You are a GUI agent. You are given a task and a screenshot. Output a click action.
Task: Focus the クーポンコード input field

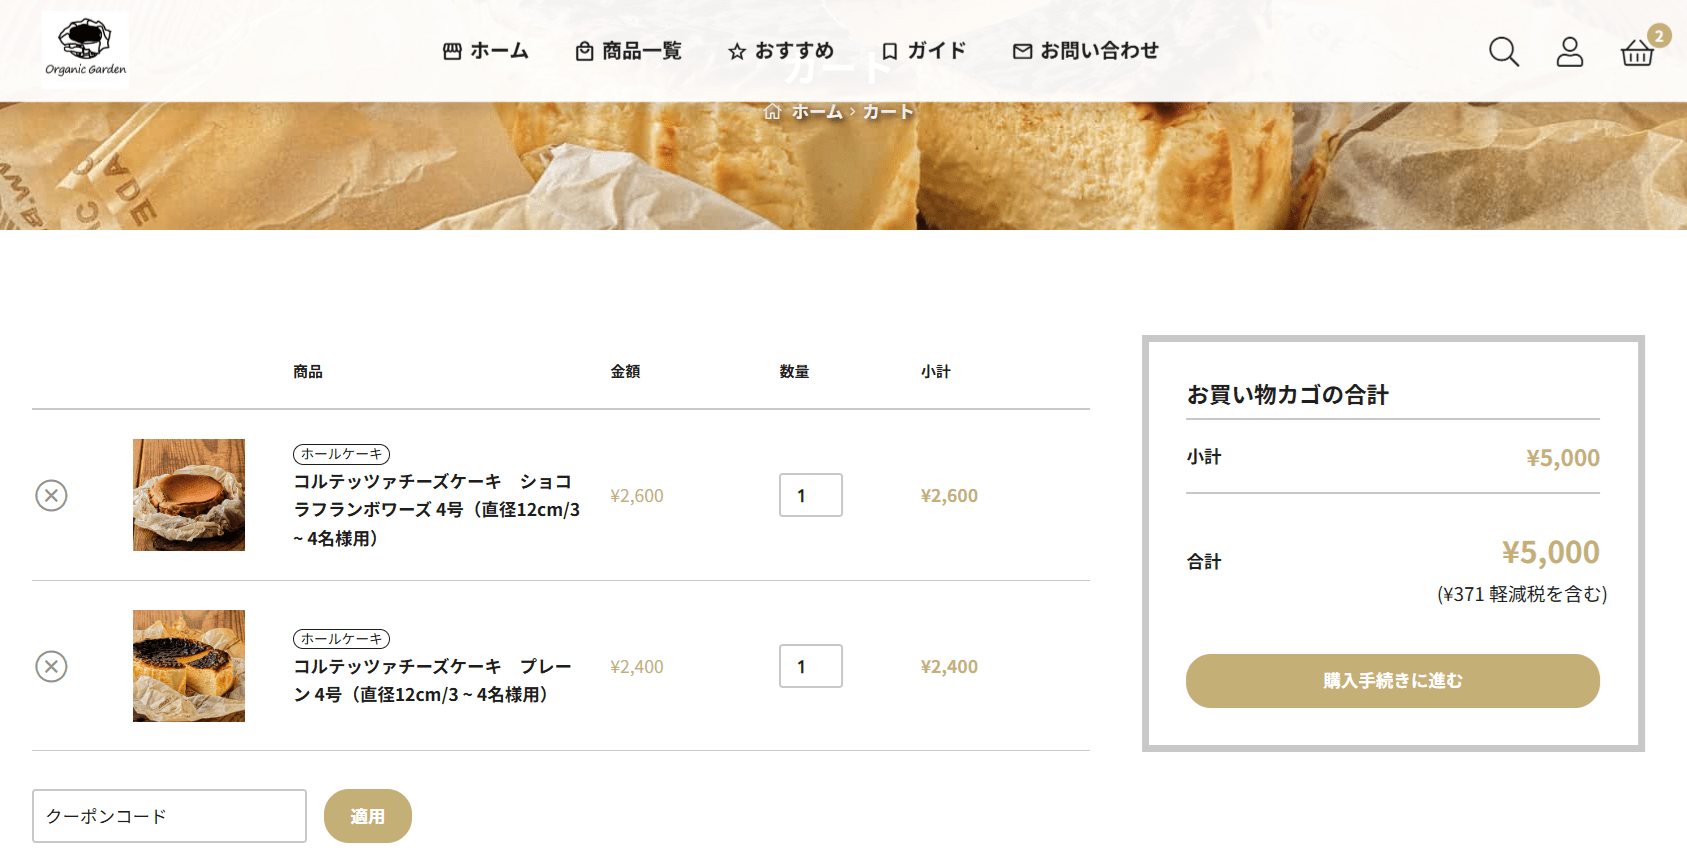point(169,816)
